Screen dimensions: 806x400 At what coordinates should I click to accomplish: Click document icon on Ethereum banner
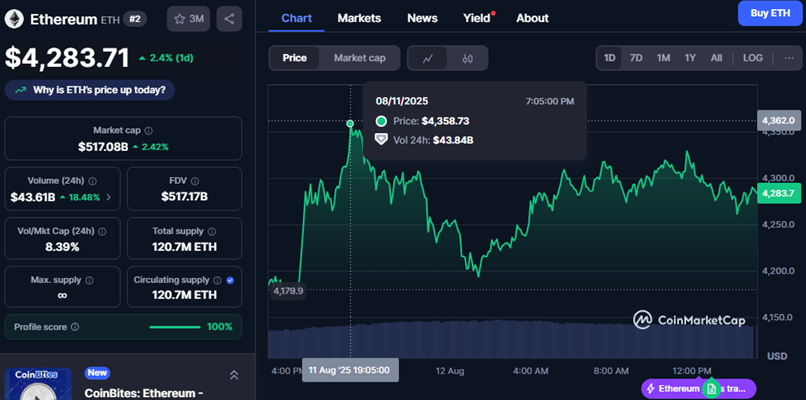(711, 388)
